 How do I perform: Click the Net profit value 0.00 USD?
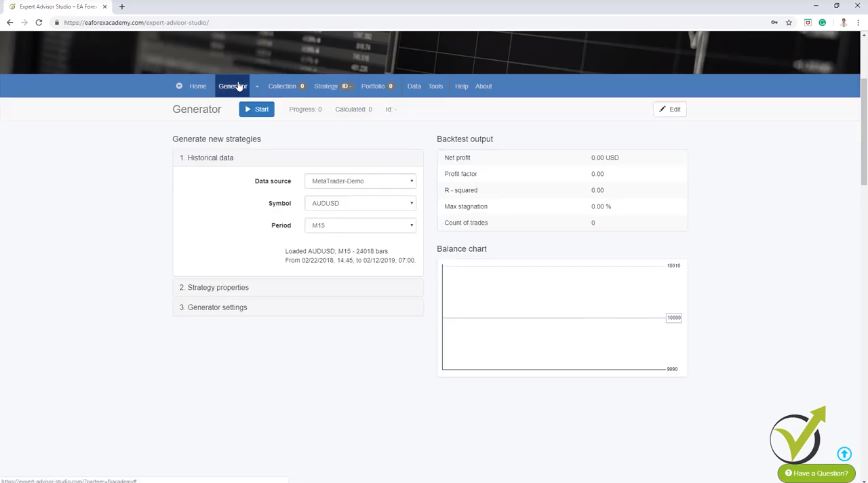click(x=604, y=158)
